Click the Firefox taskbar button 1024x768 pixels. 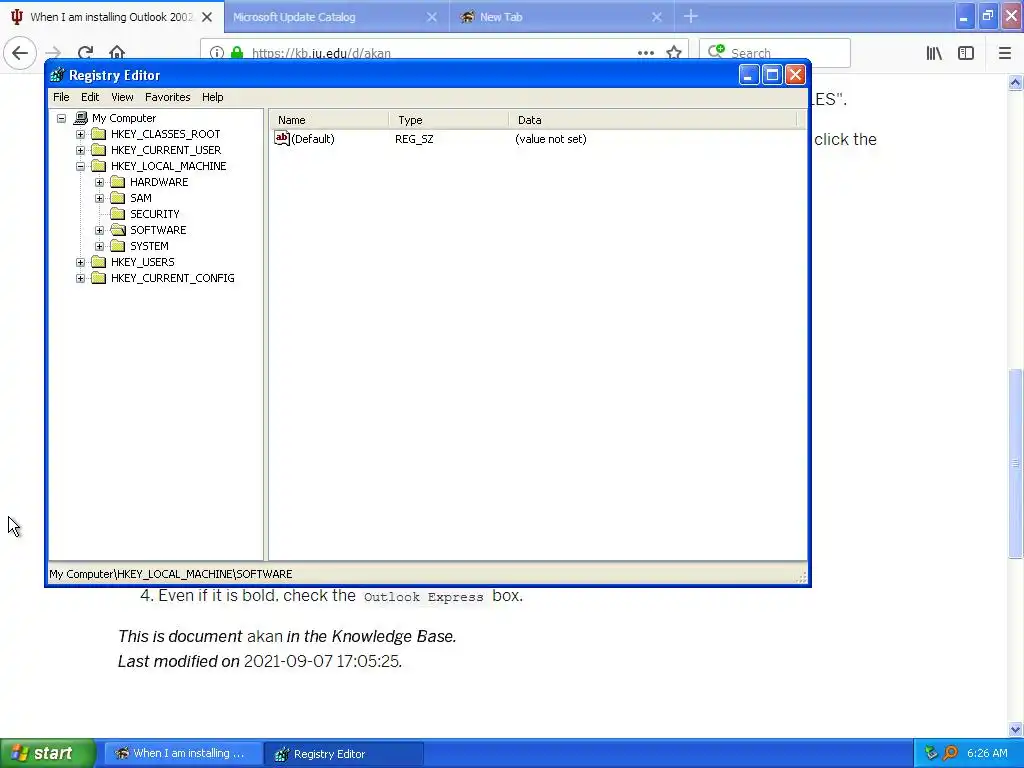click(184, 754)
